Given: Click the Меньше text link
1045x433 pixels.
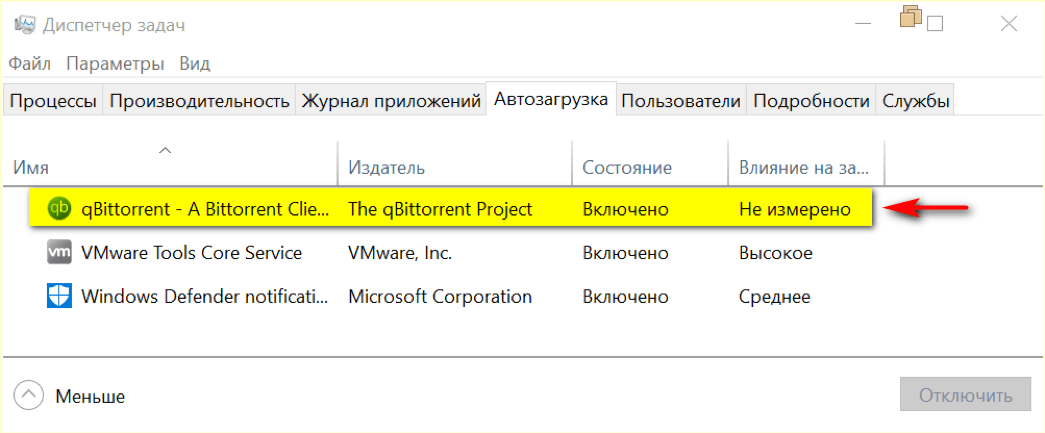Looking at the screenshot, I should pos(90,396).
